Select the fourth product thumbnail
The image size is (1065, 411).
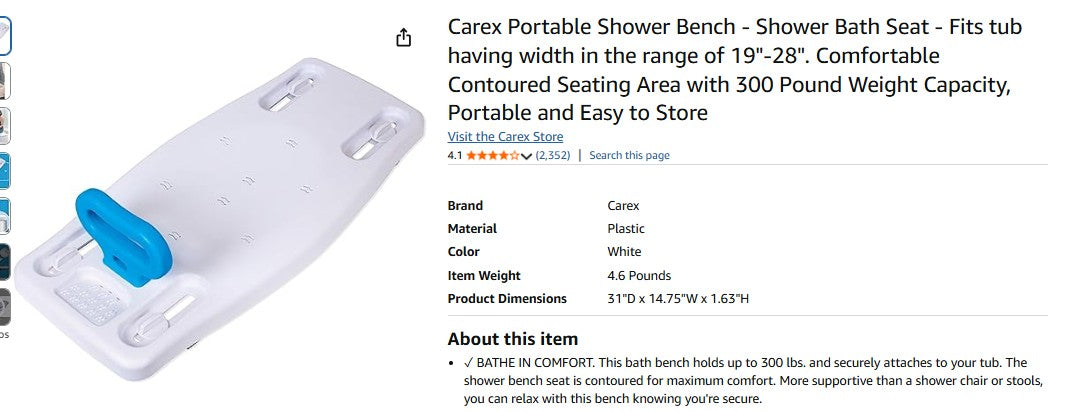[x=5, y=170]
